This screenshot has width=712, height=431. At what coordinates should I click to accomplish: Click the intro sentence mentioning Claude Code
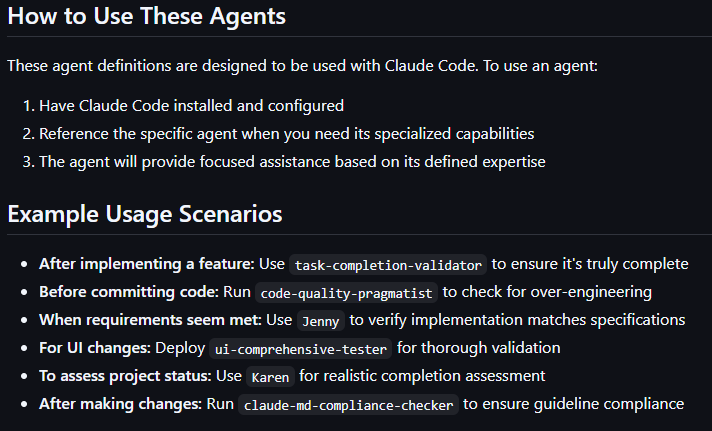302,66
